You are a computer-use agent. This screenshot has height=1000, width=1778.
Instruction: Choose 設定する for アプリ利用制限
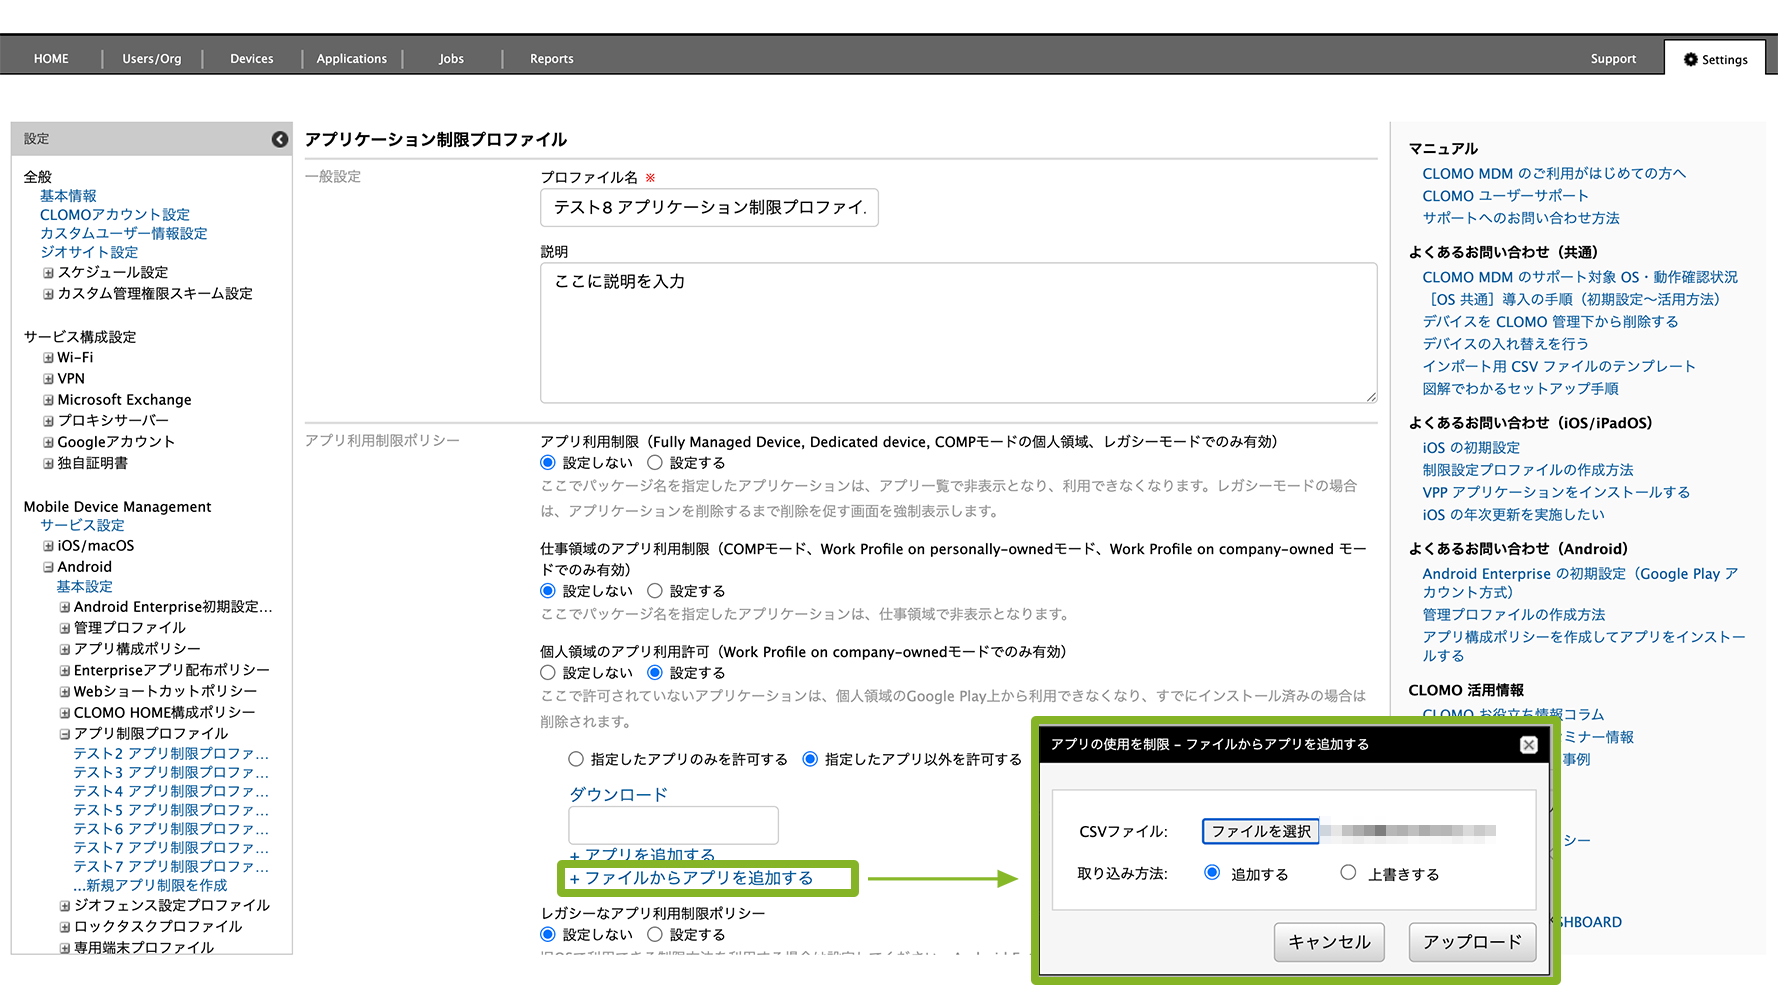coord(655,463)
